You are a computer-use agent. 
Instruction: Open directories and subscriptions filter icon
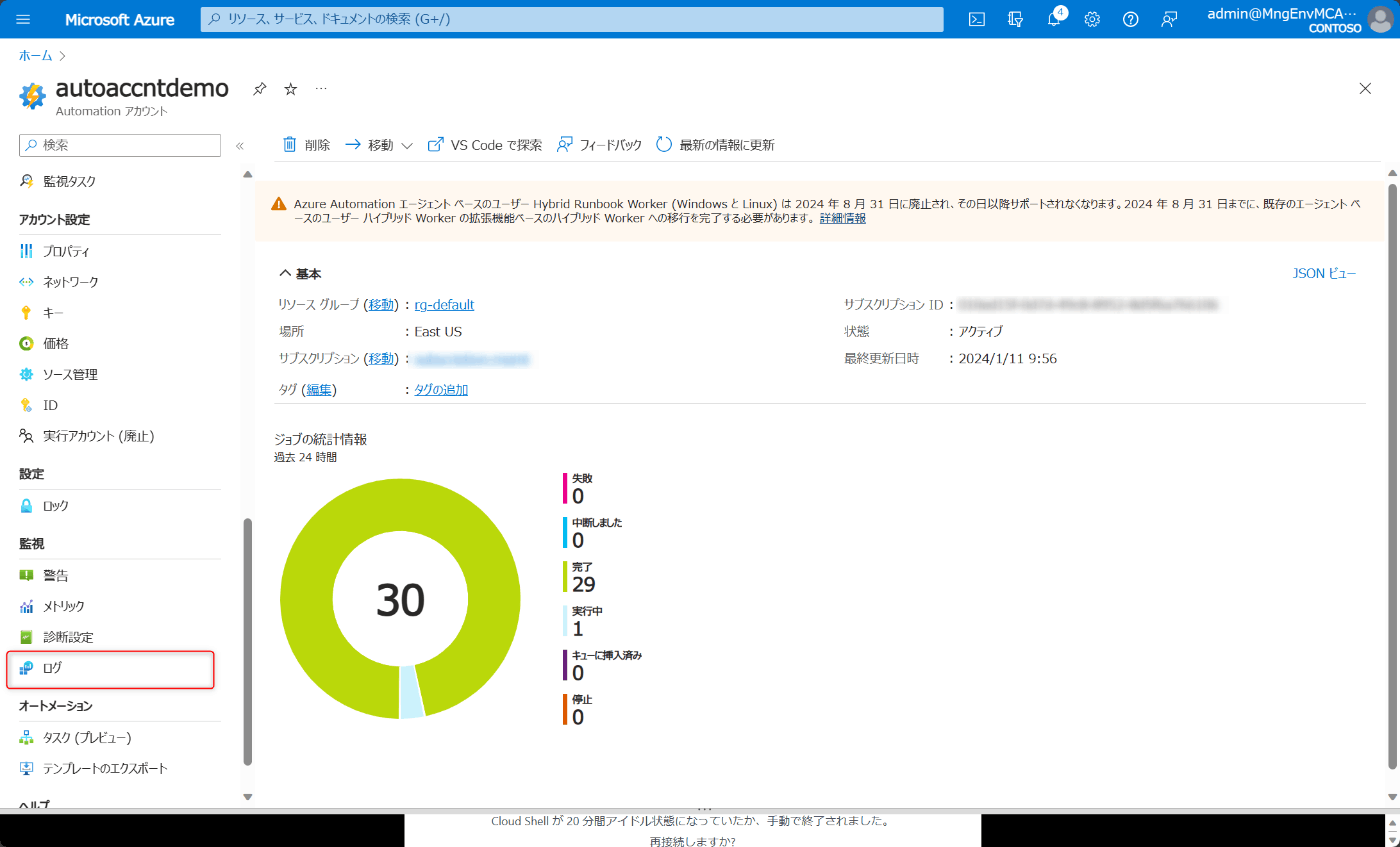1016,19
